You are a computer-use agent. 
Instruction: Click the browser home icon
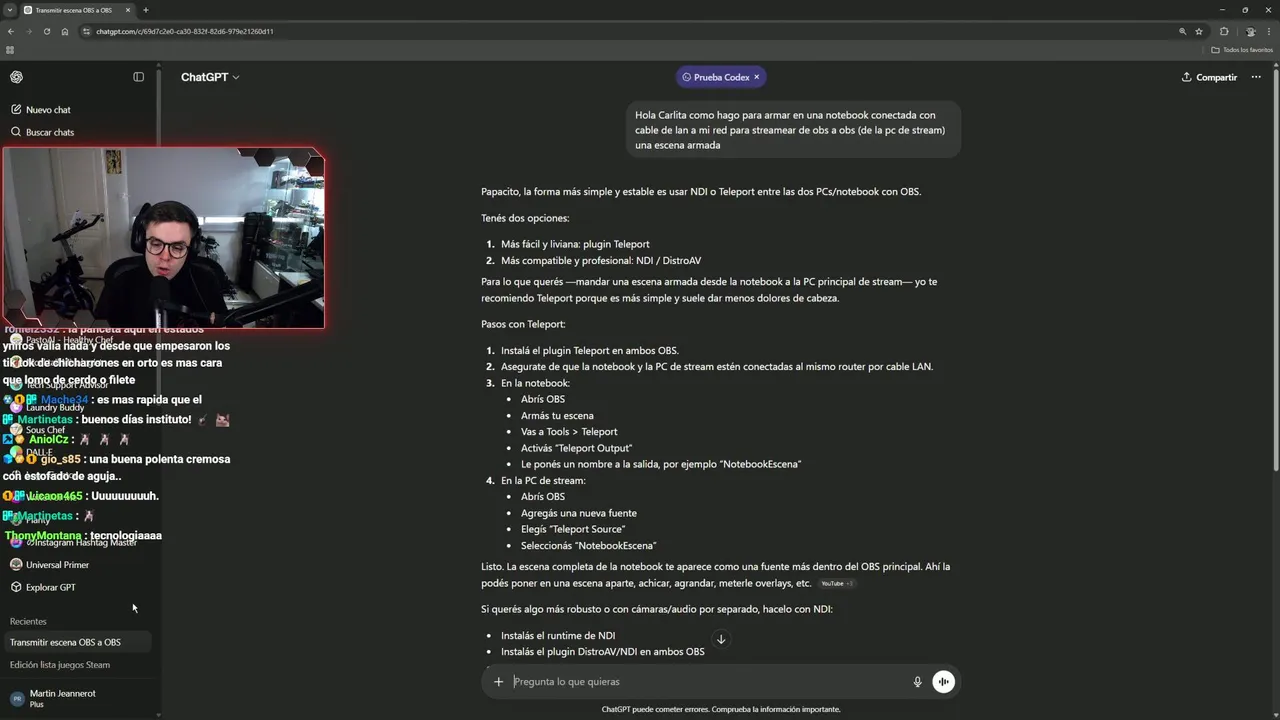65,31
